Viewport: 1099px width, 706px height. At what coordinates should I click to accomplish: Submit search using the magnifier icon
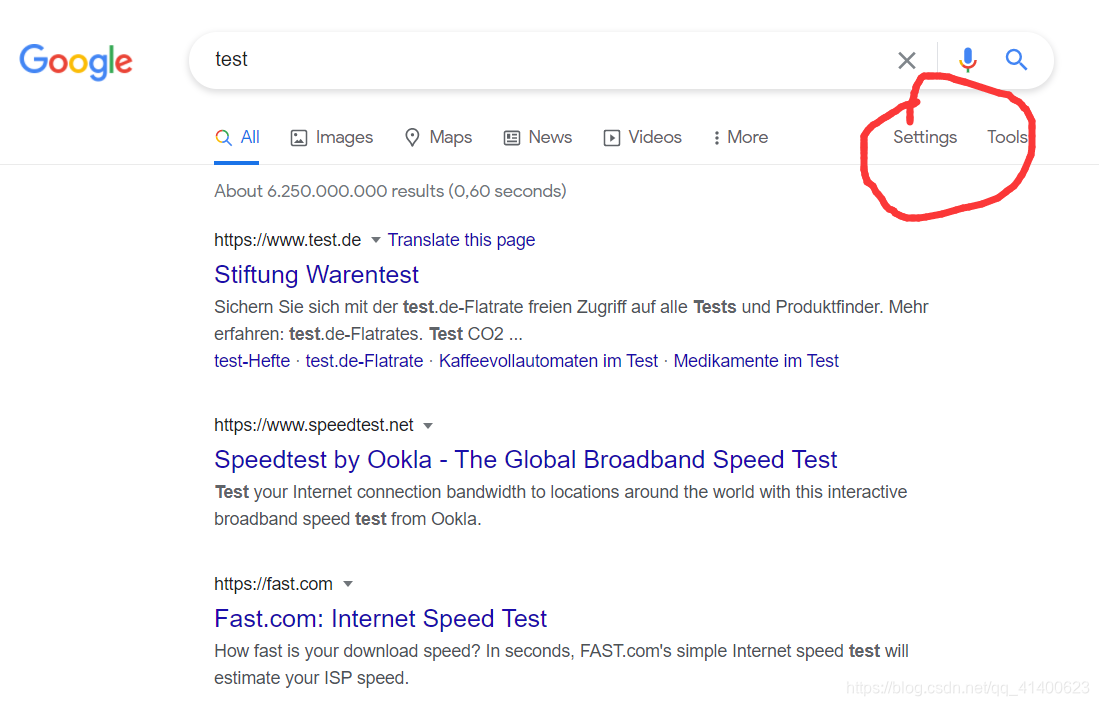1016,60
